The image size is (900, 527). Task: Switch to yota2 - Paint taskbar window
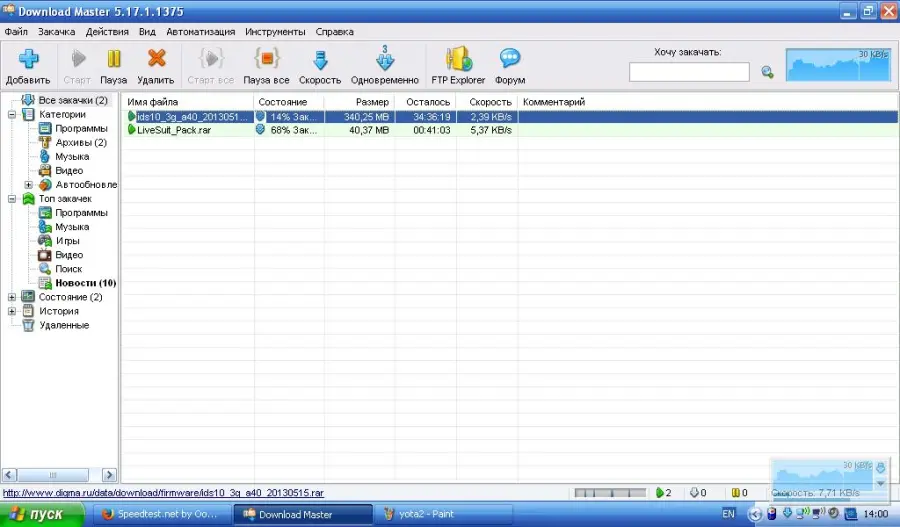point(444,514)
